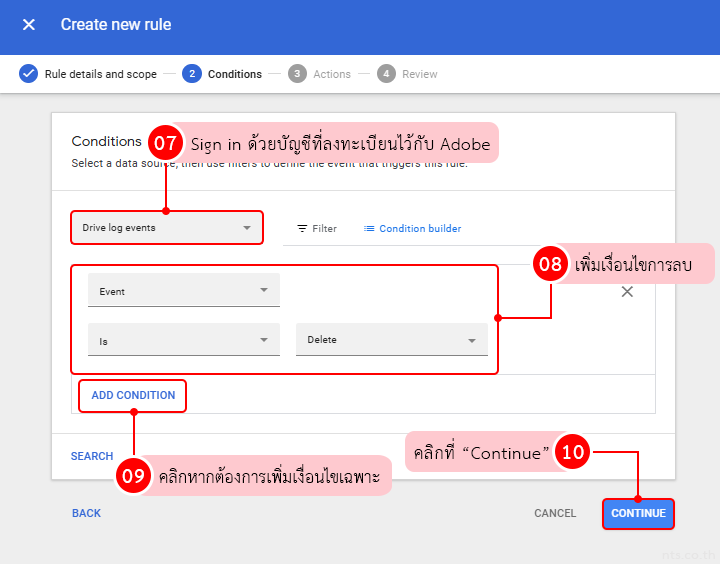Click the step 4 number circle
This screenshot has width=720, height=564.
coord(386,74)
